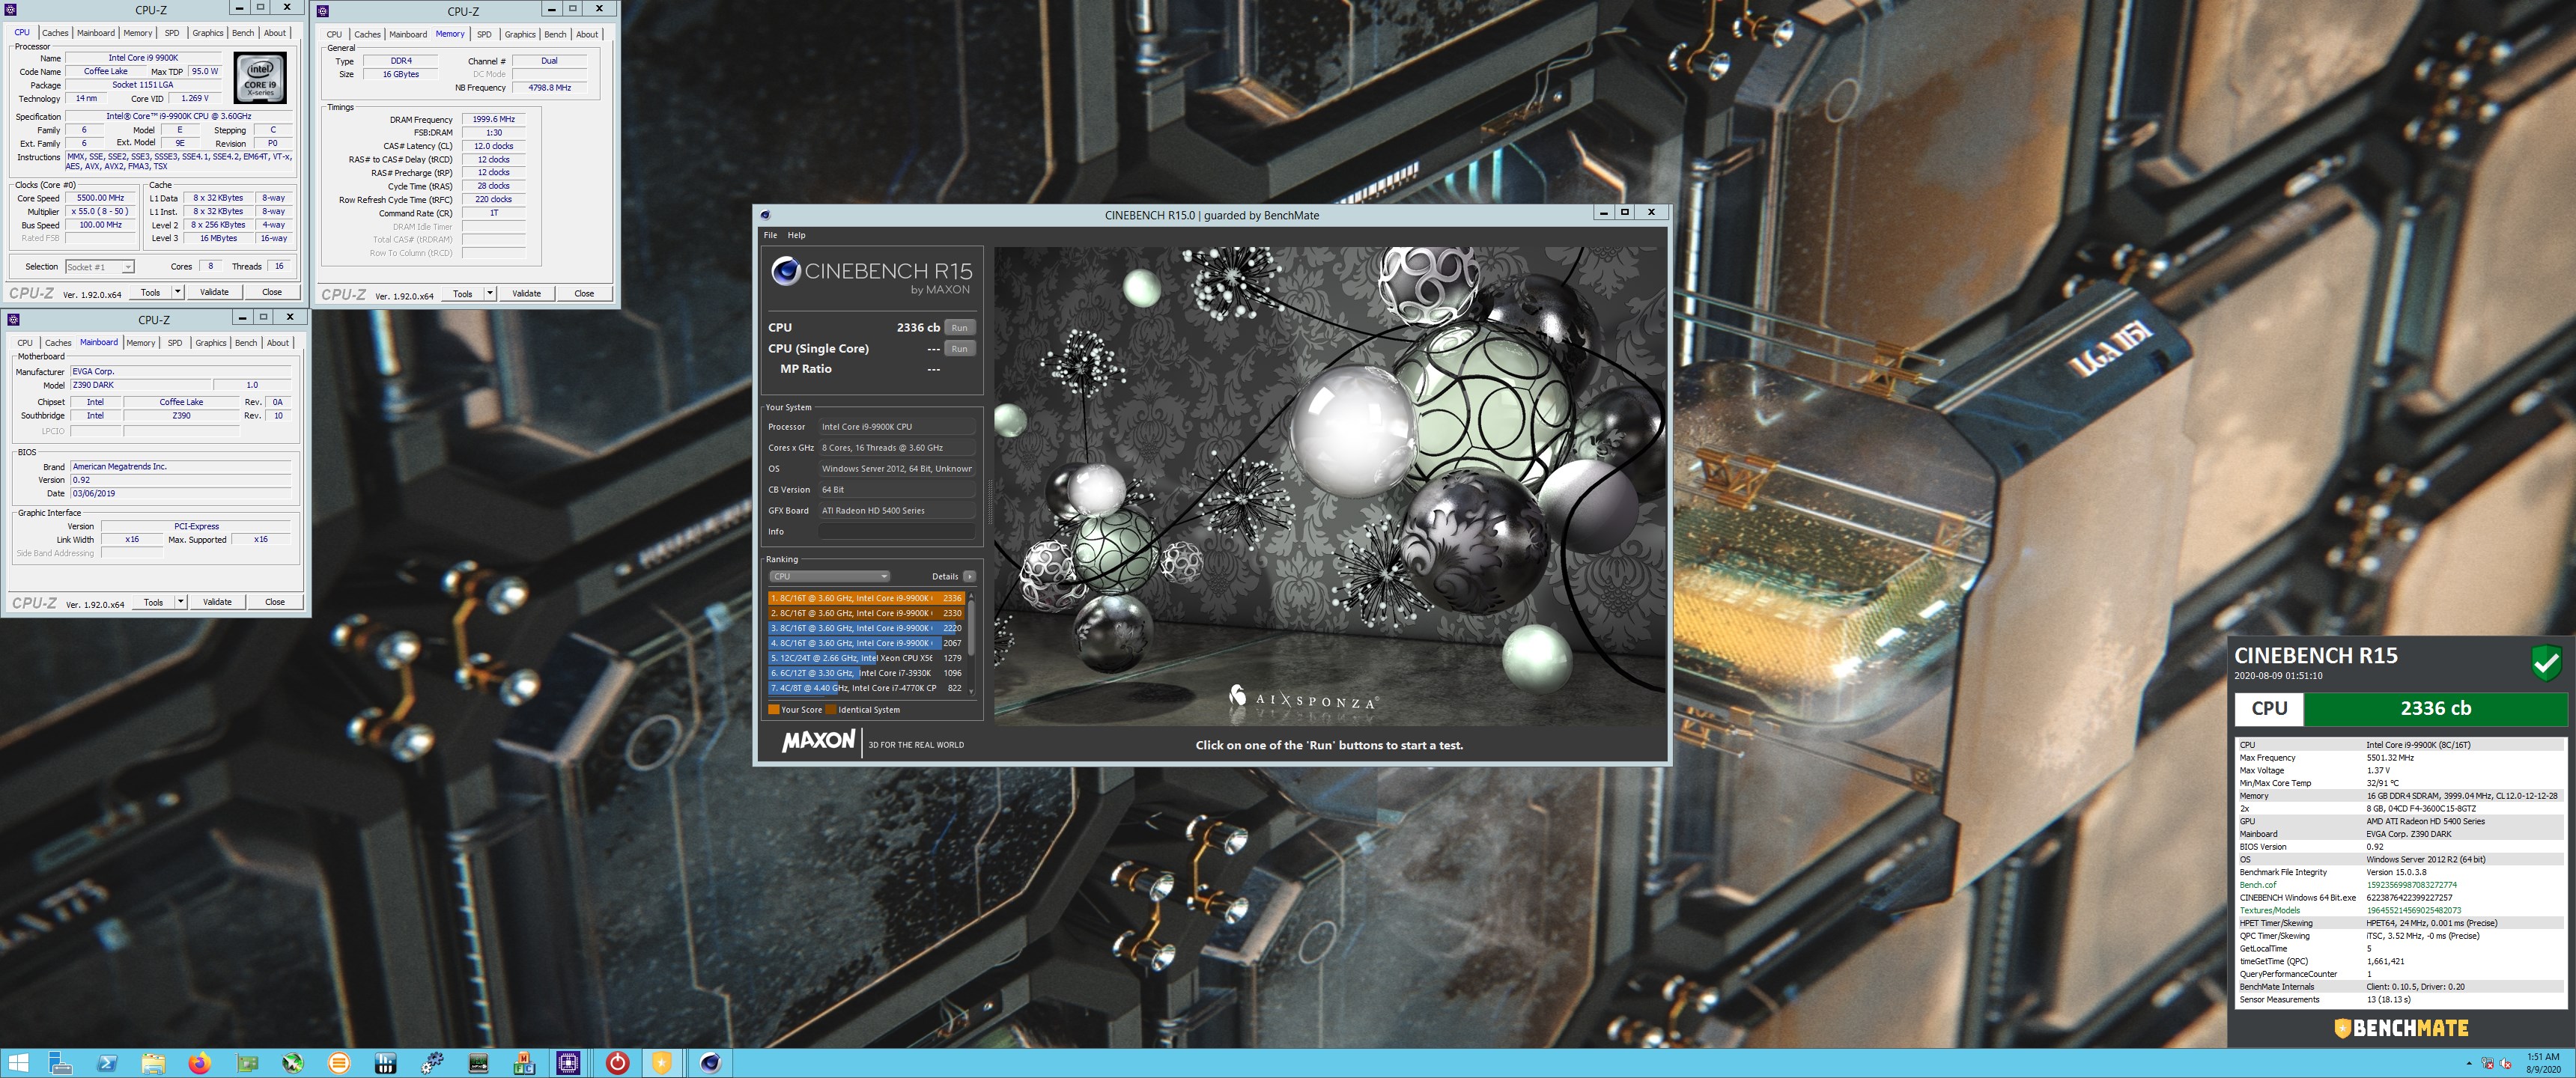Switch to Cinebench via its taskbar icon
Viewport: 2576px width, 1078px height.
[x=710, y=1063]
